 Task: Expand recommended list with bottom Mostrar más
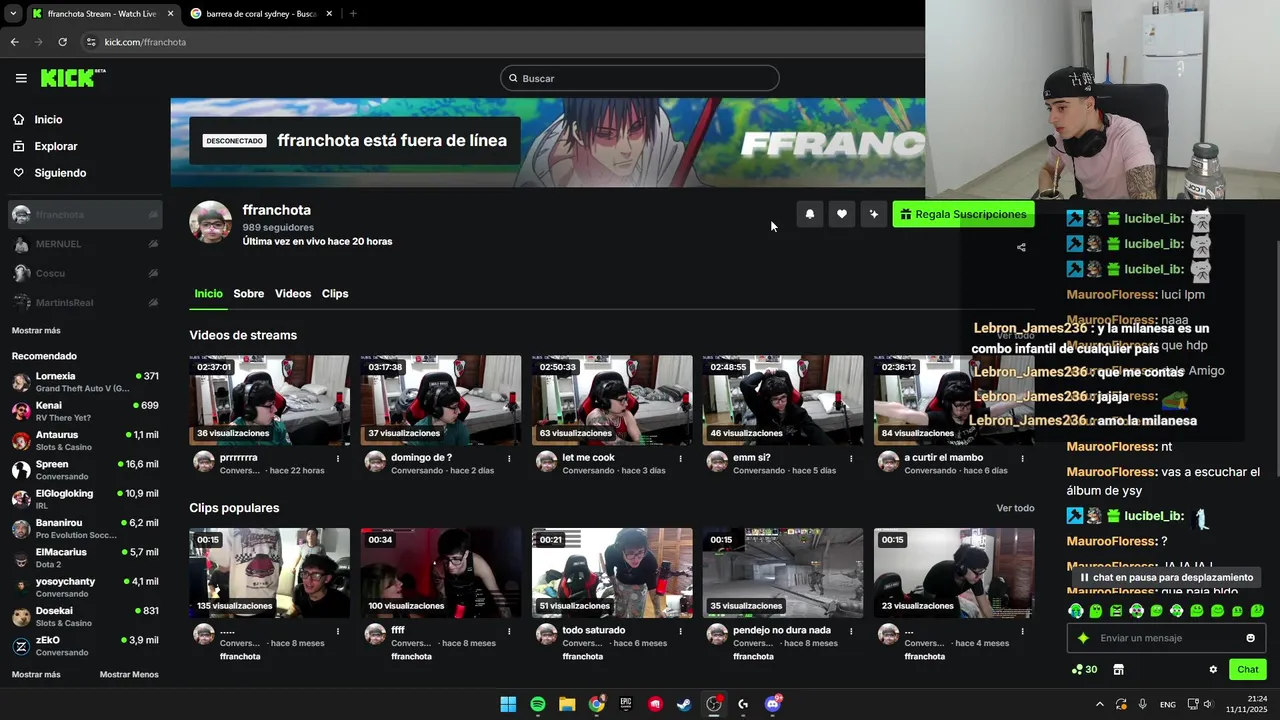[x=36, y=674]
